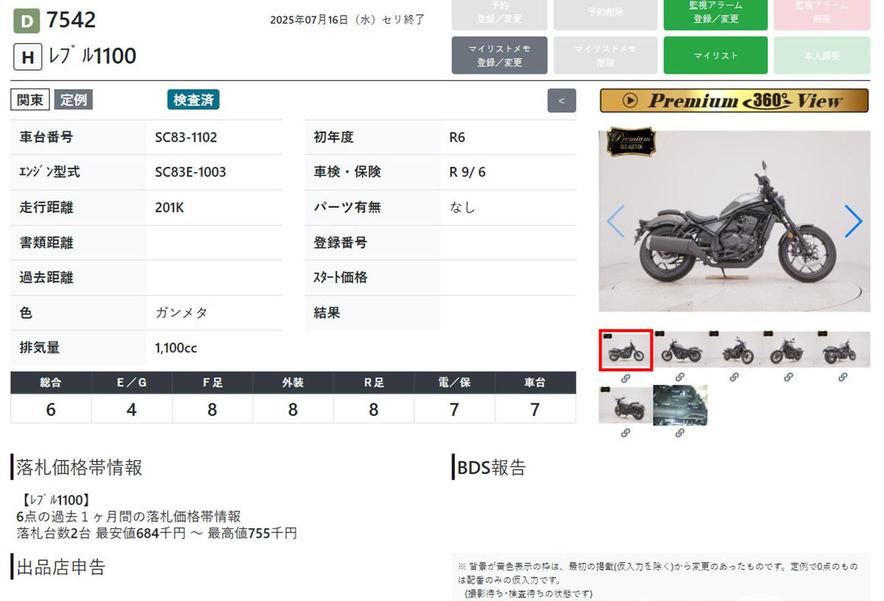Viewport: 884px width, 601px height.
Task: Open マイリスト green button
Action: pos(715,55)
